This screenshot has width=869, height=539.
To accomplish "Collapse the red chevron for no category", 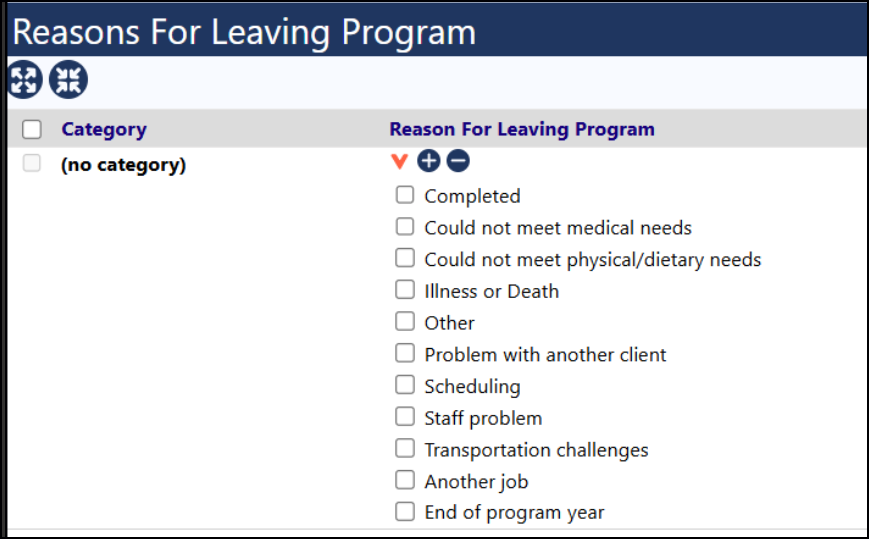I will point(399,161).
